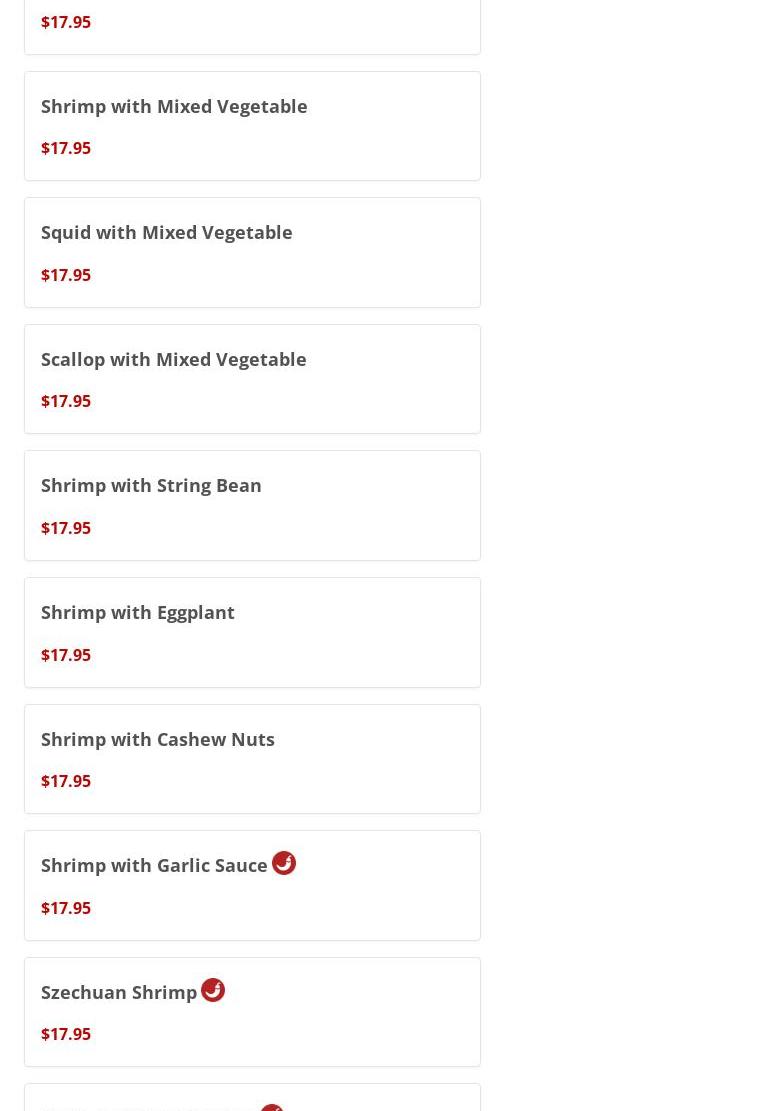The height and width of the screenshot is (1111, 770).
Task: Select the Szechuan Shrimp dish name
Action: [119, 992]
